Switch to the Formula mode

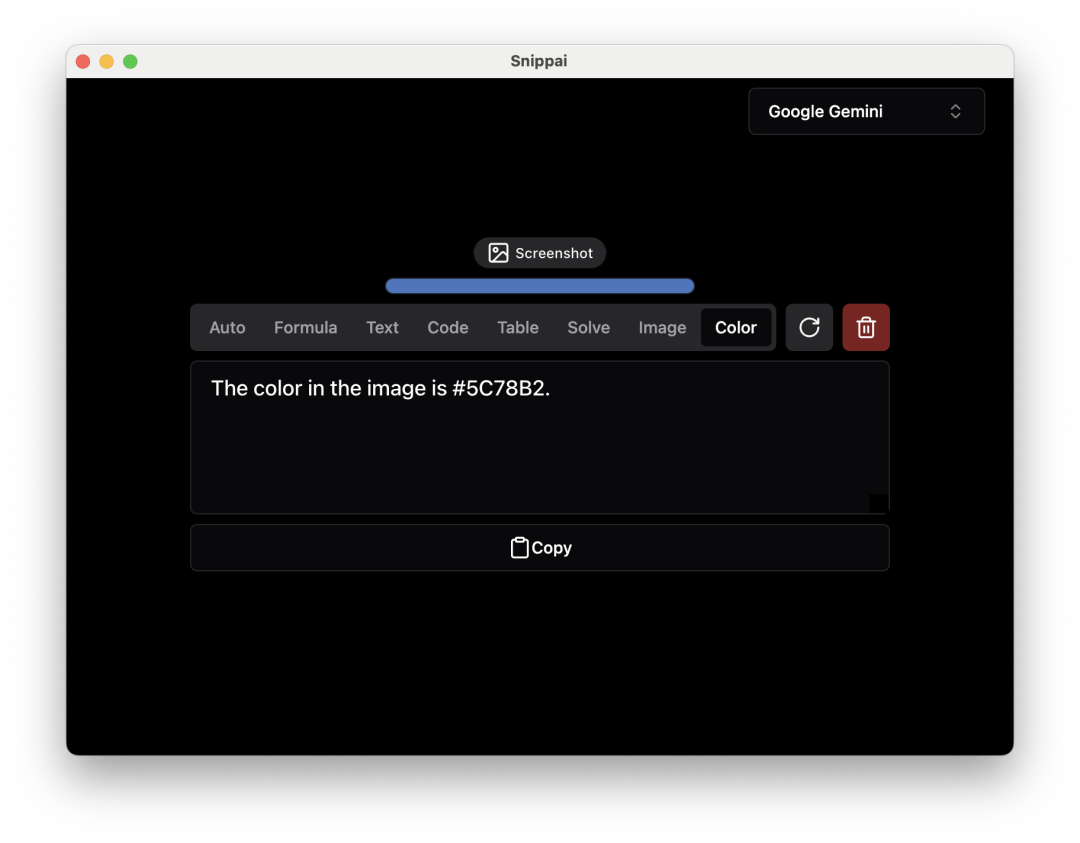(x=305, y=327)
